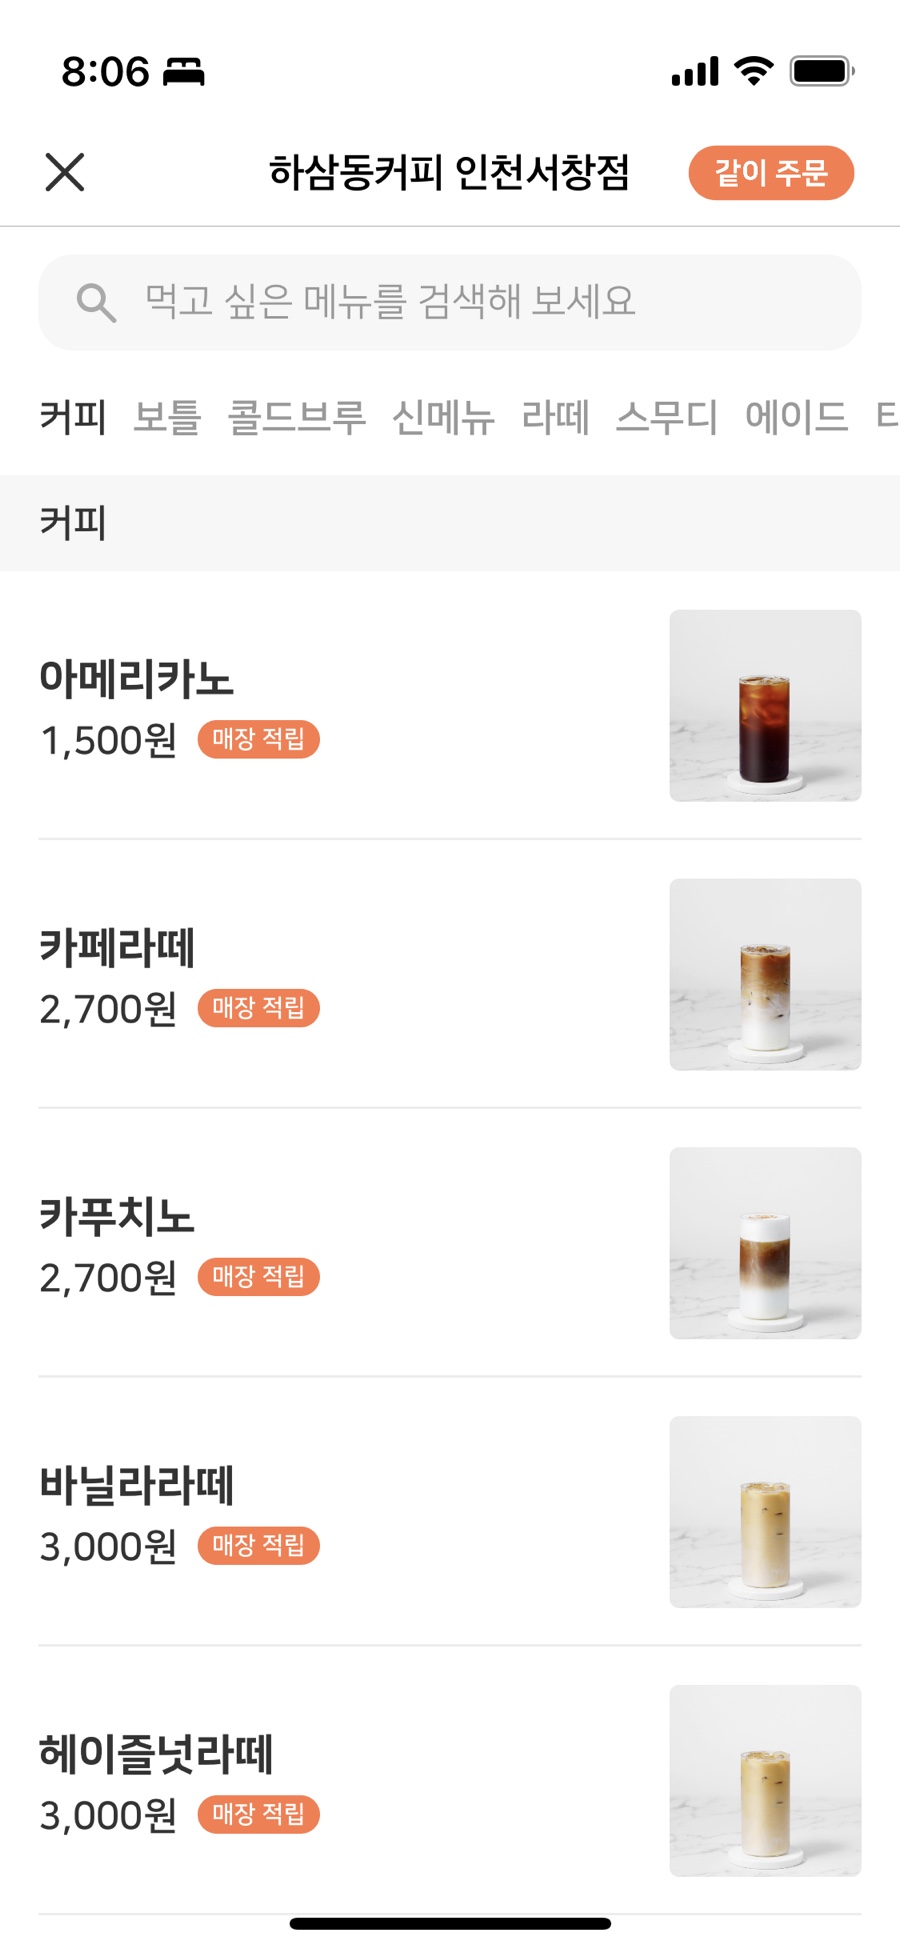Tap the battery icon in status bar
Image resolution: width=900 pixels, height=1949 pixels.
pyautogui.click(x=821, y=71)
